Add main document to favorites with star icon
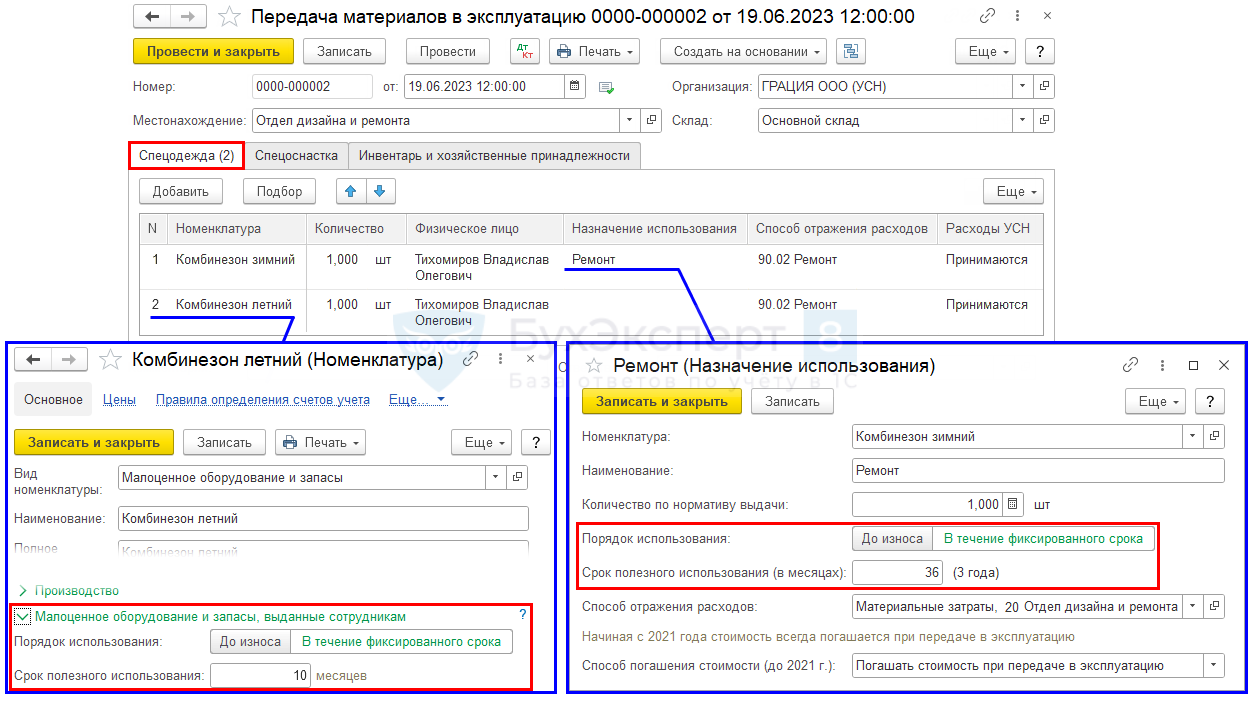Image resolution: width=1250 pixels, height=702 pixels. 229,17
